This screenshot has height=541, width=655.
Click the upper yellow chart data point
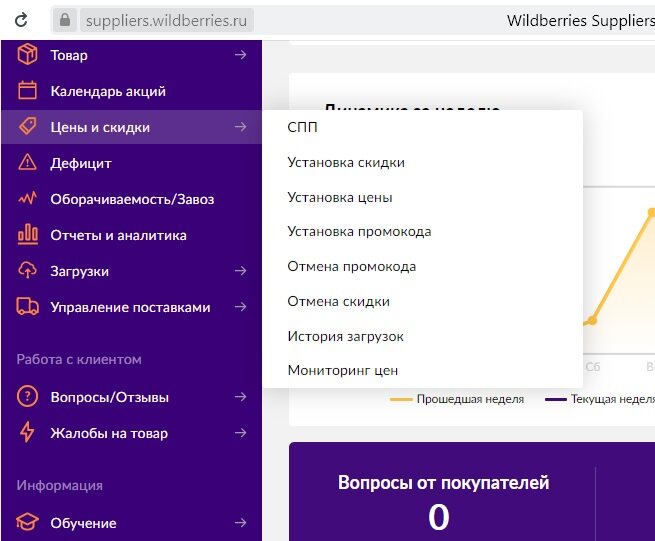651,212
